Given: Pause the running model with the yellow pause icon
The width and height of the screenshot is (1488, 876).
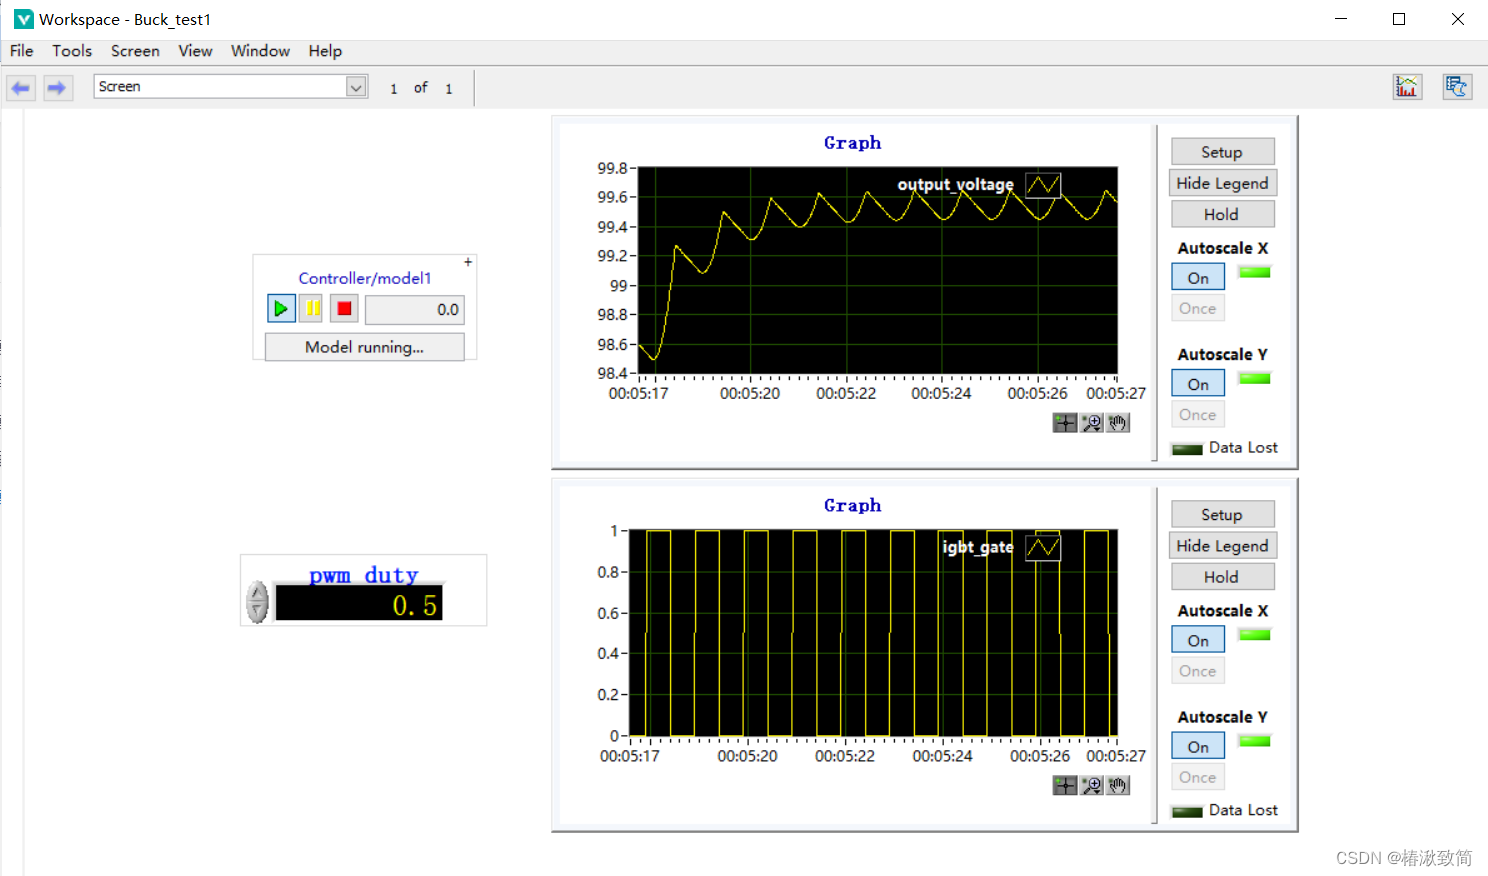Looking at the screenshot, I should 311,308.
